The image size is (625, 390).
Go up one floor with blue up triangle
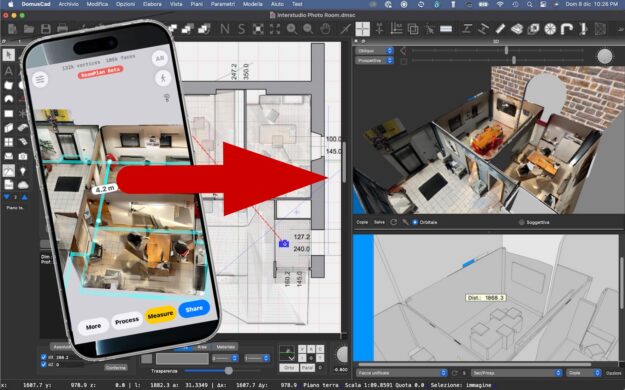pyautogui.click(x=25, y=197)
